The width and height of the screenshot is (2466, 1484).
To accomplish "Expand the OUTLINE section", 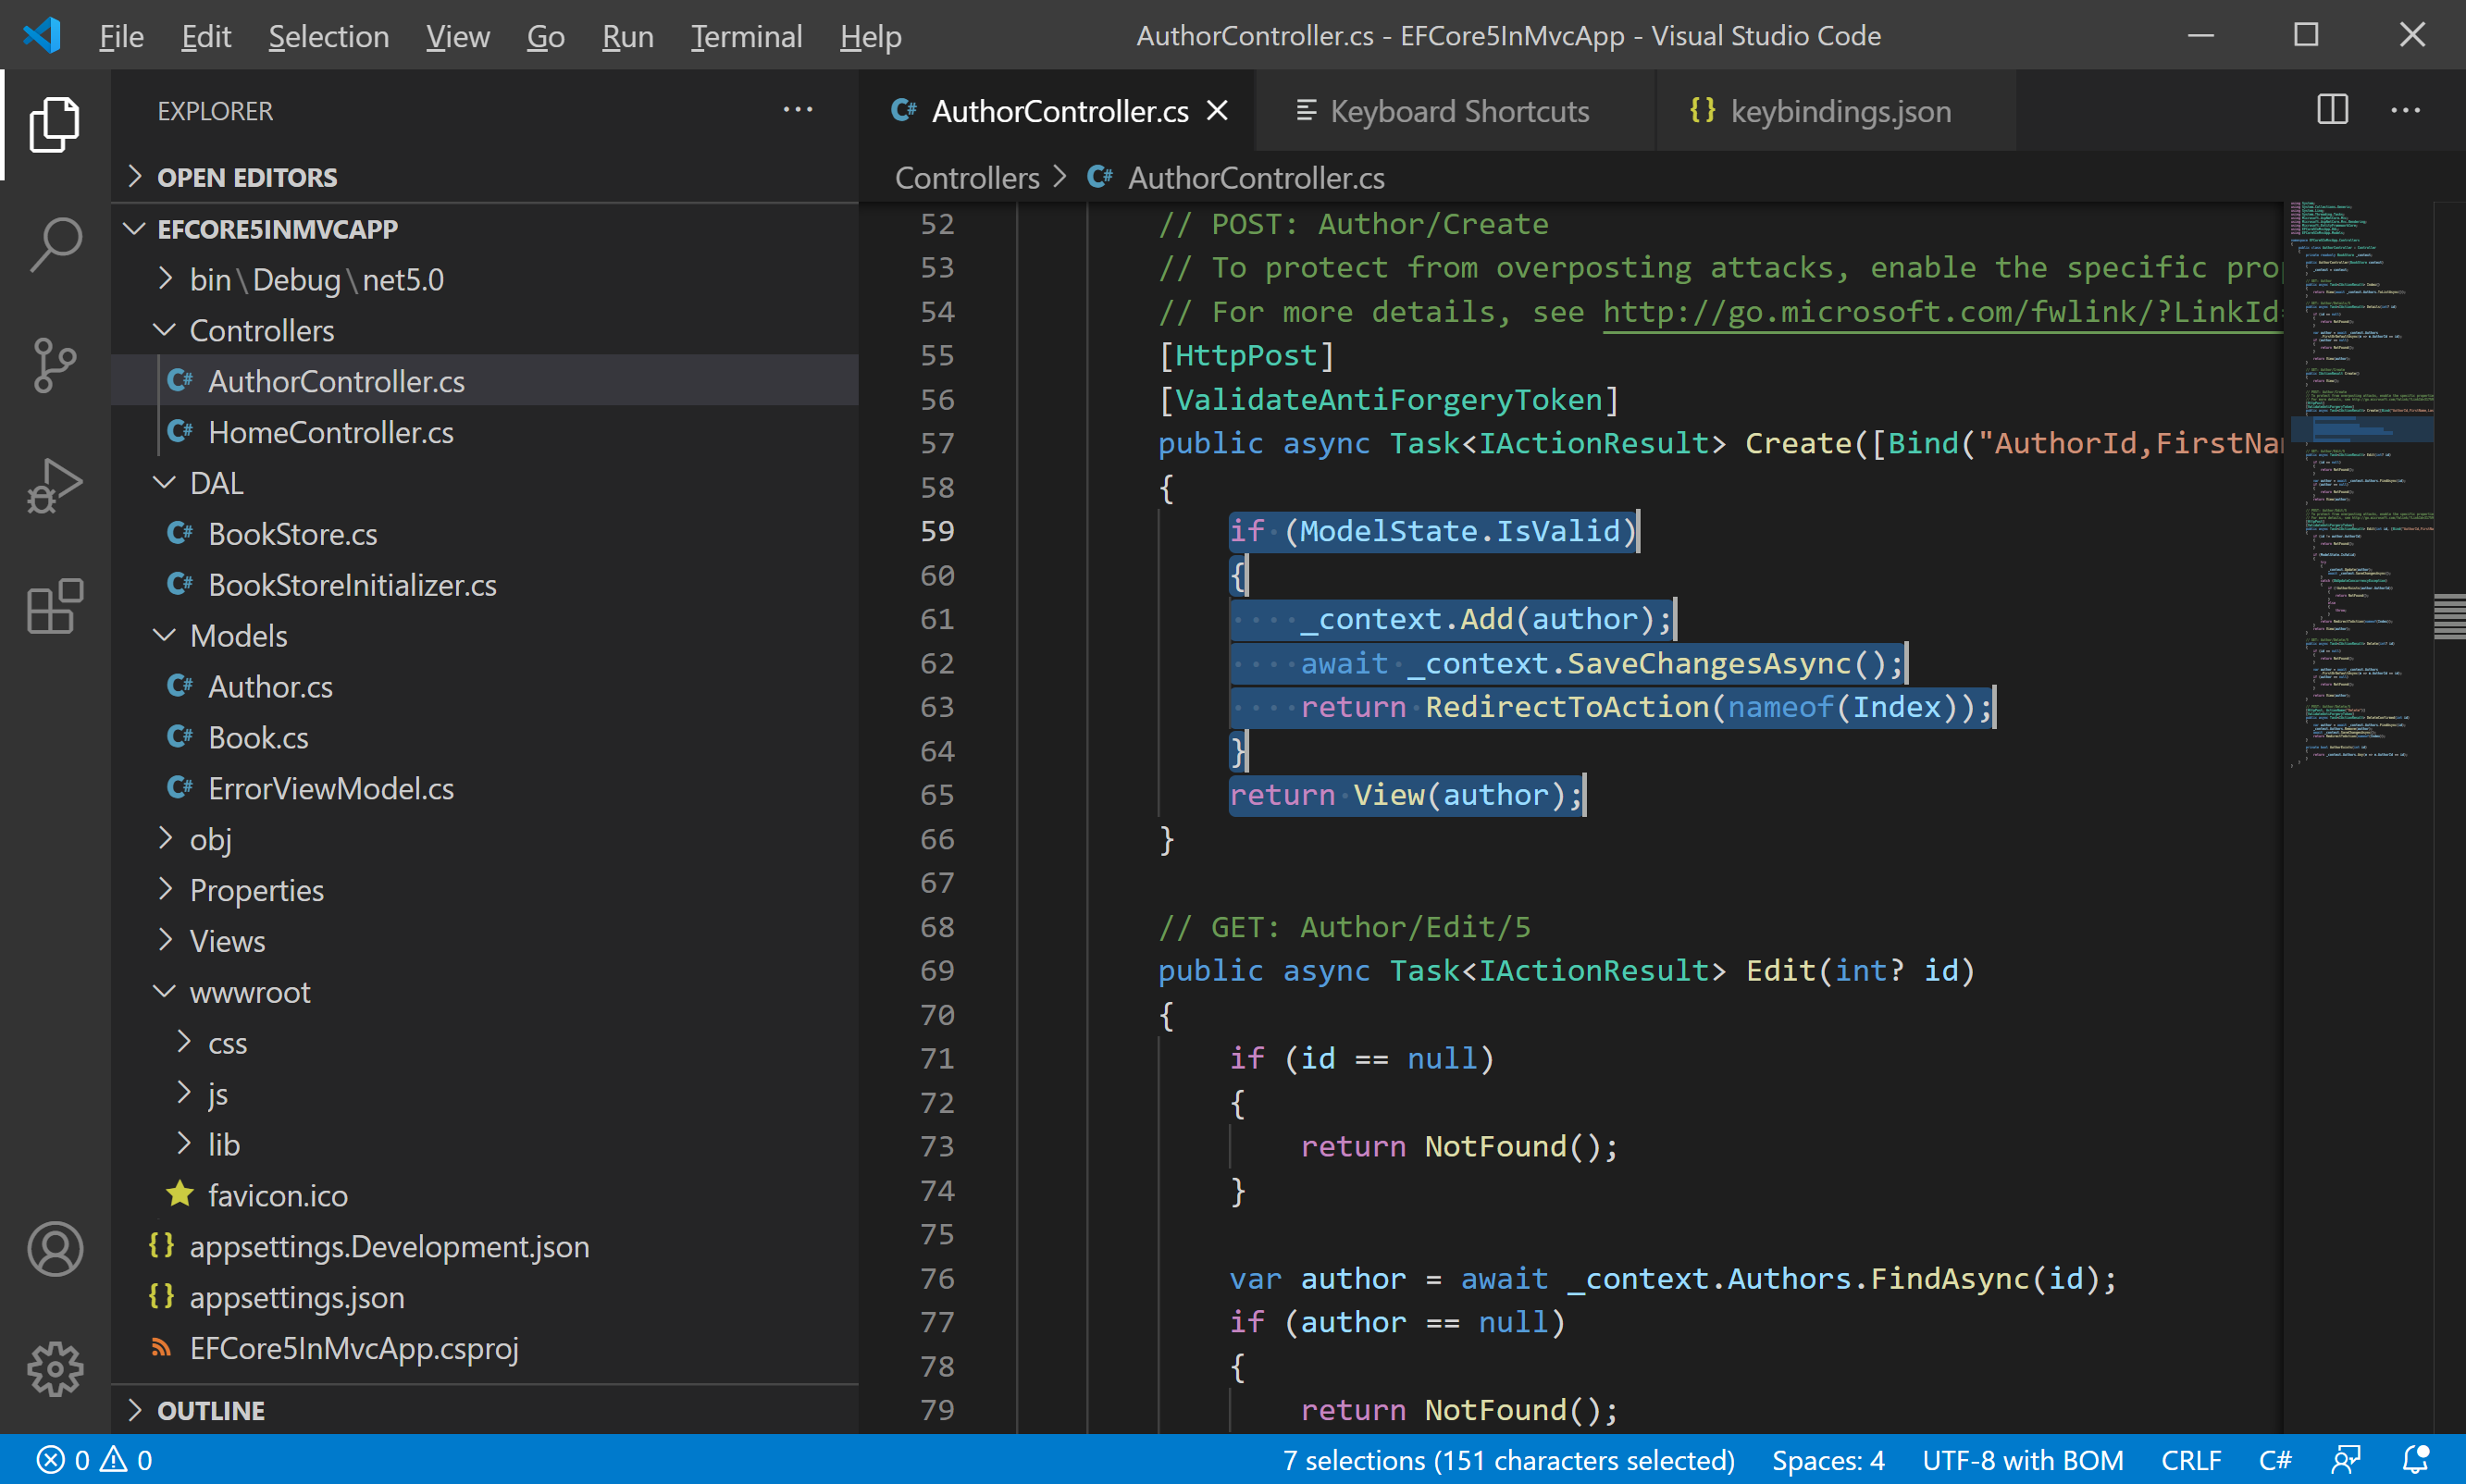I will coord(210,1410).
